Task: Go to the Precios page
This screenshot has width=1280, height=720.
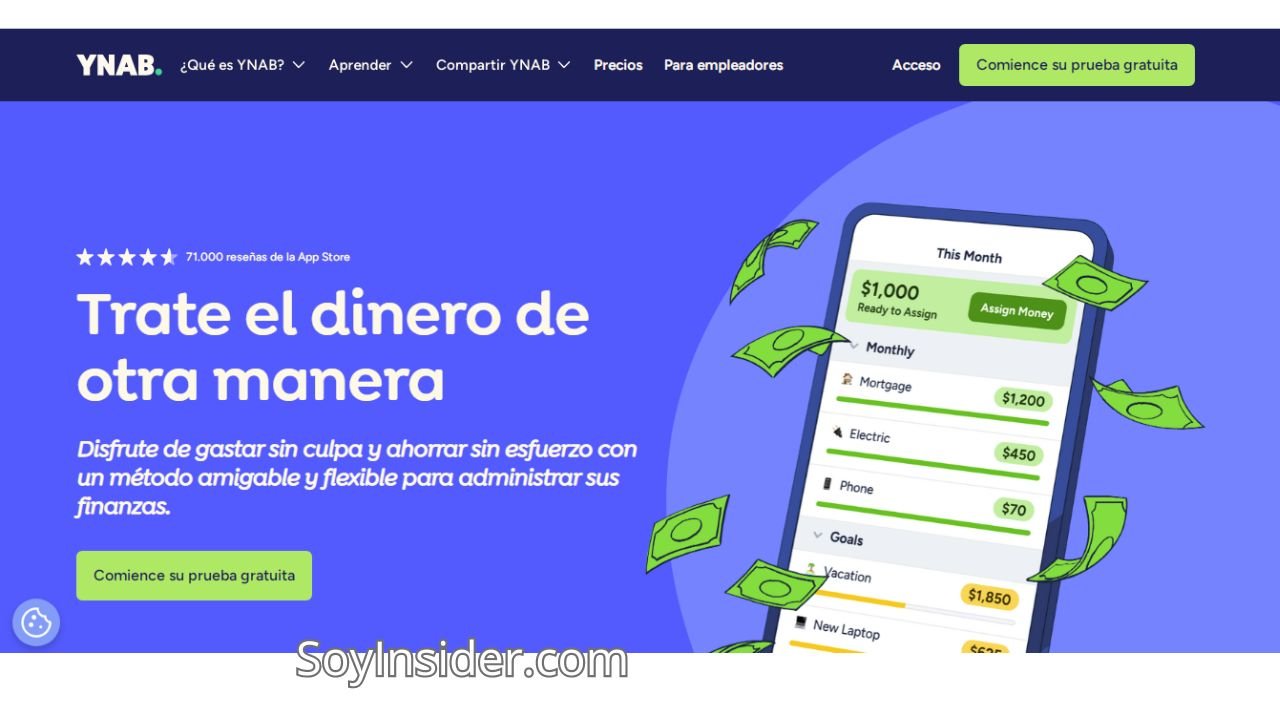Action: tap(618, 65)
